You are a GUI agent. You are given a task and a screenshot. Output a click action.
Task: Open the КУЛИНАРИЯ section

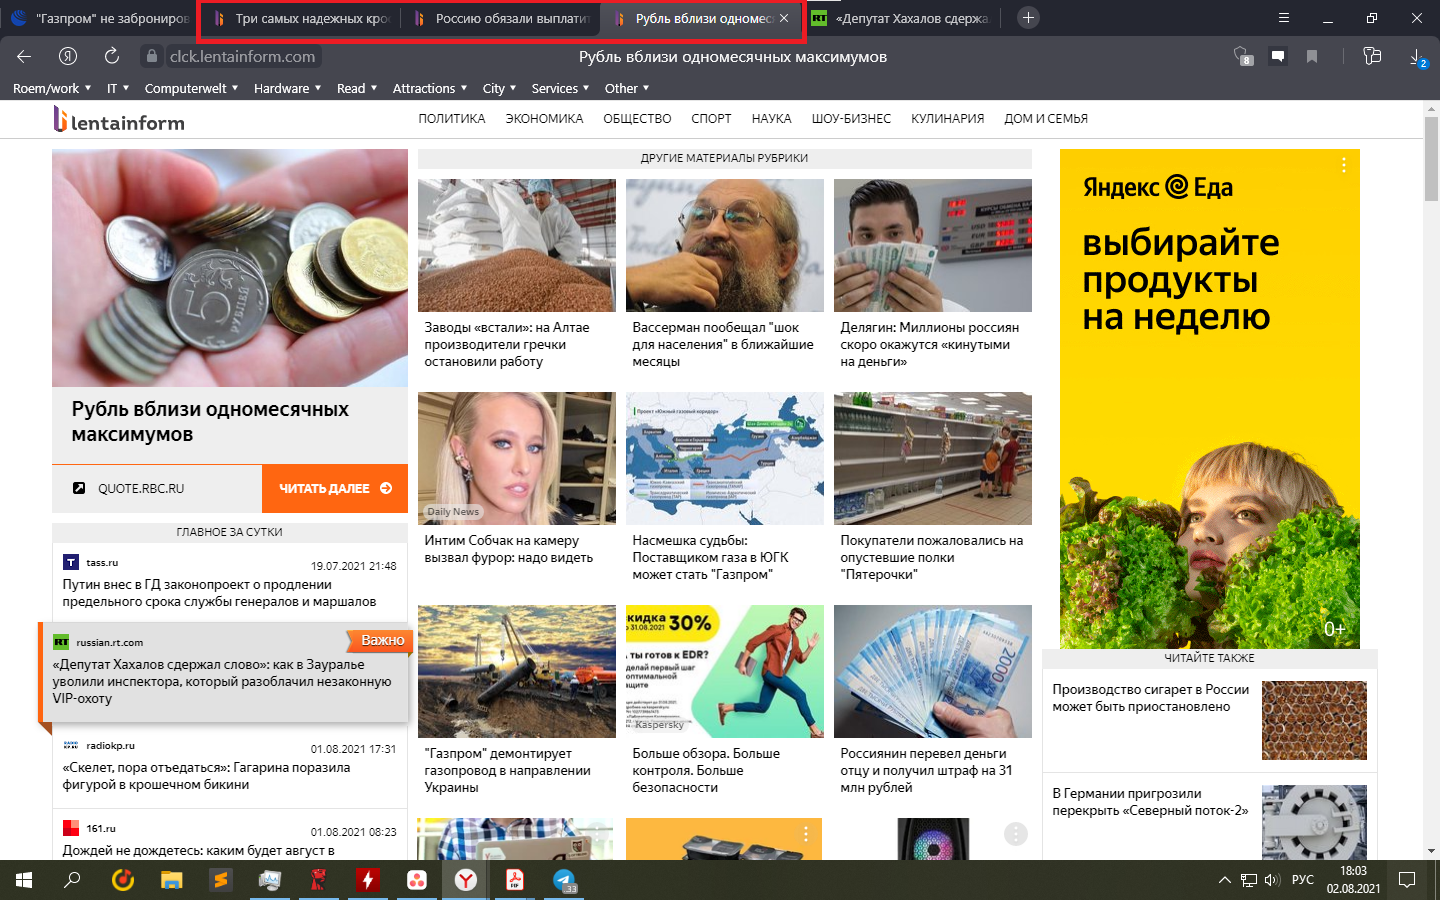pyautogui.click(x=947, y=118)
